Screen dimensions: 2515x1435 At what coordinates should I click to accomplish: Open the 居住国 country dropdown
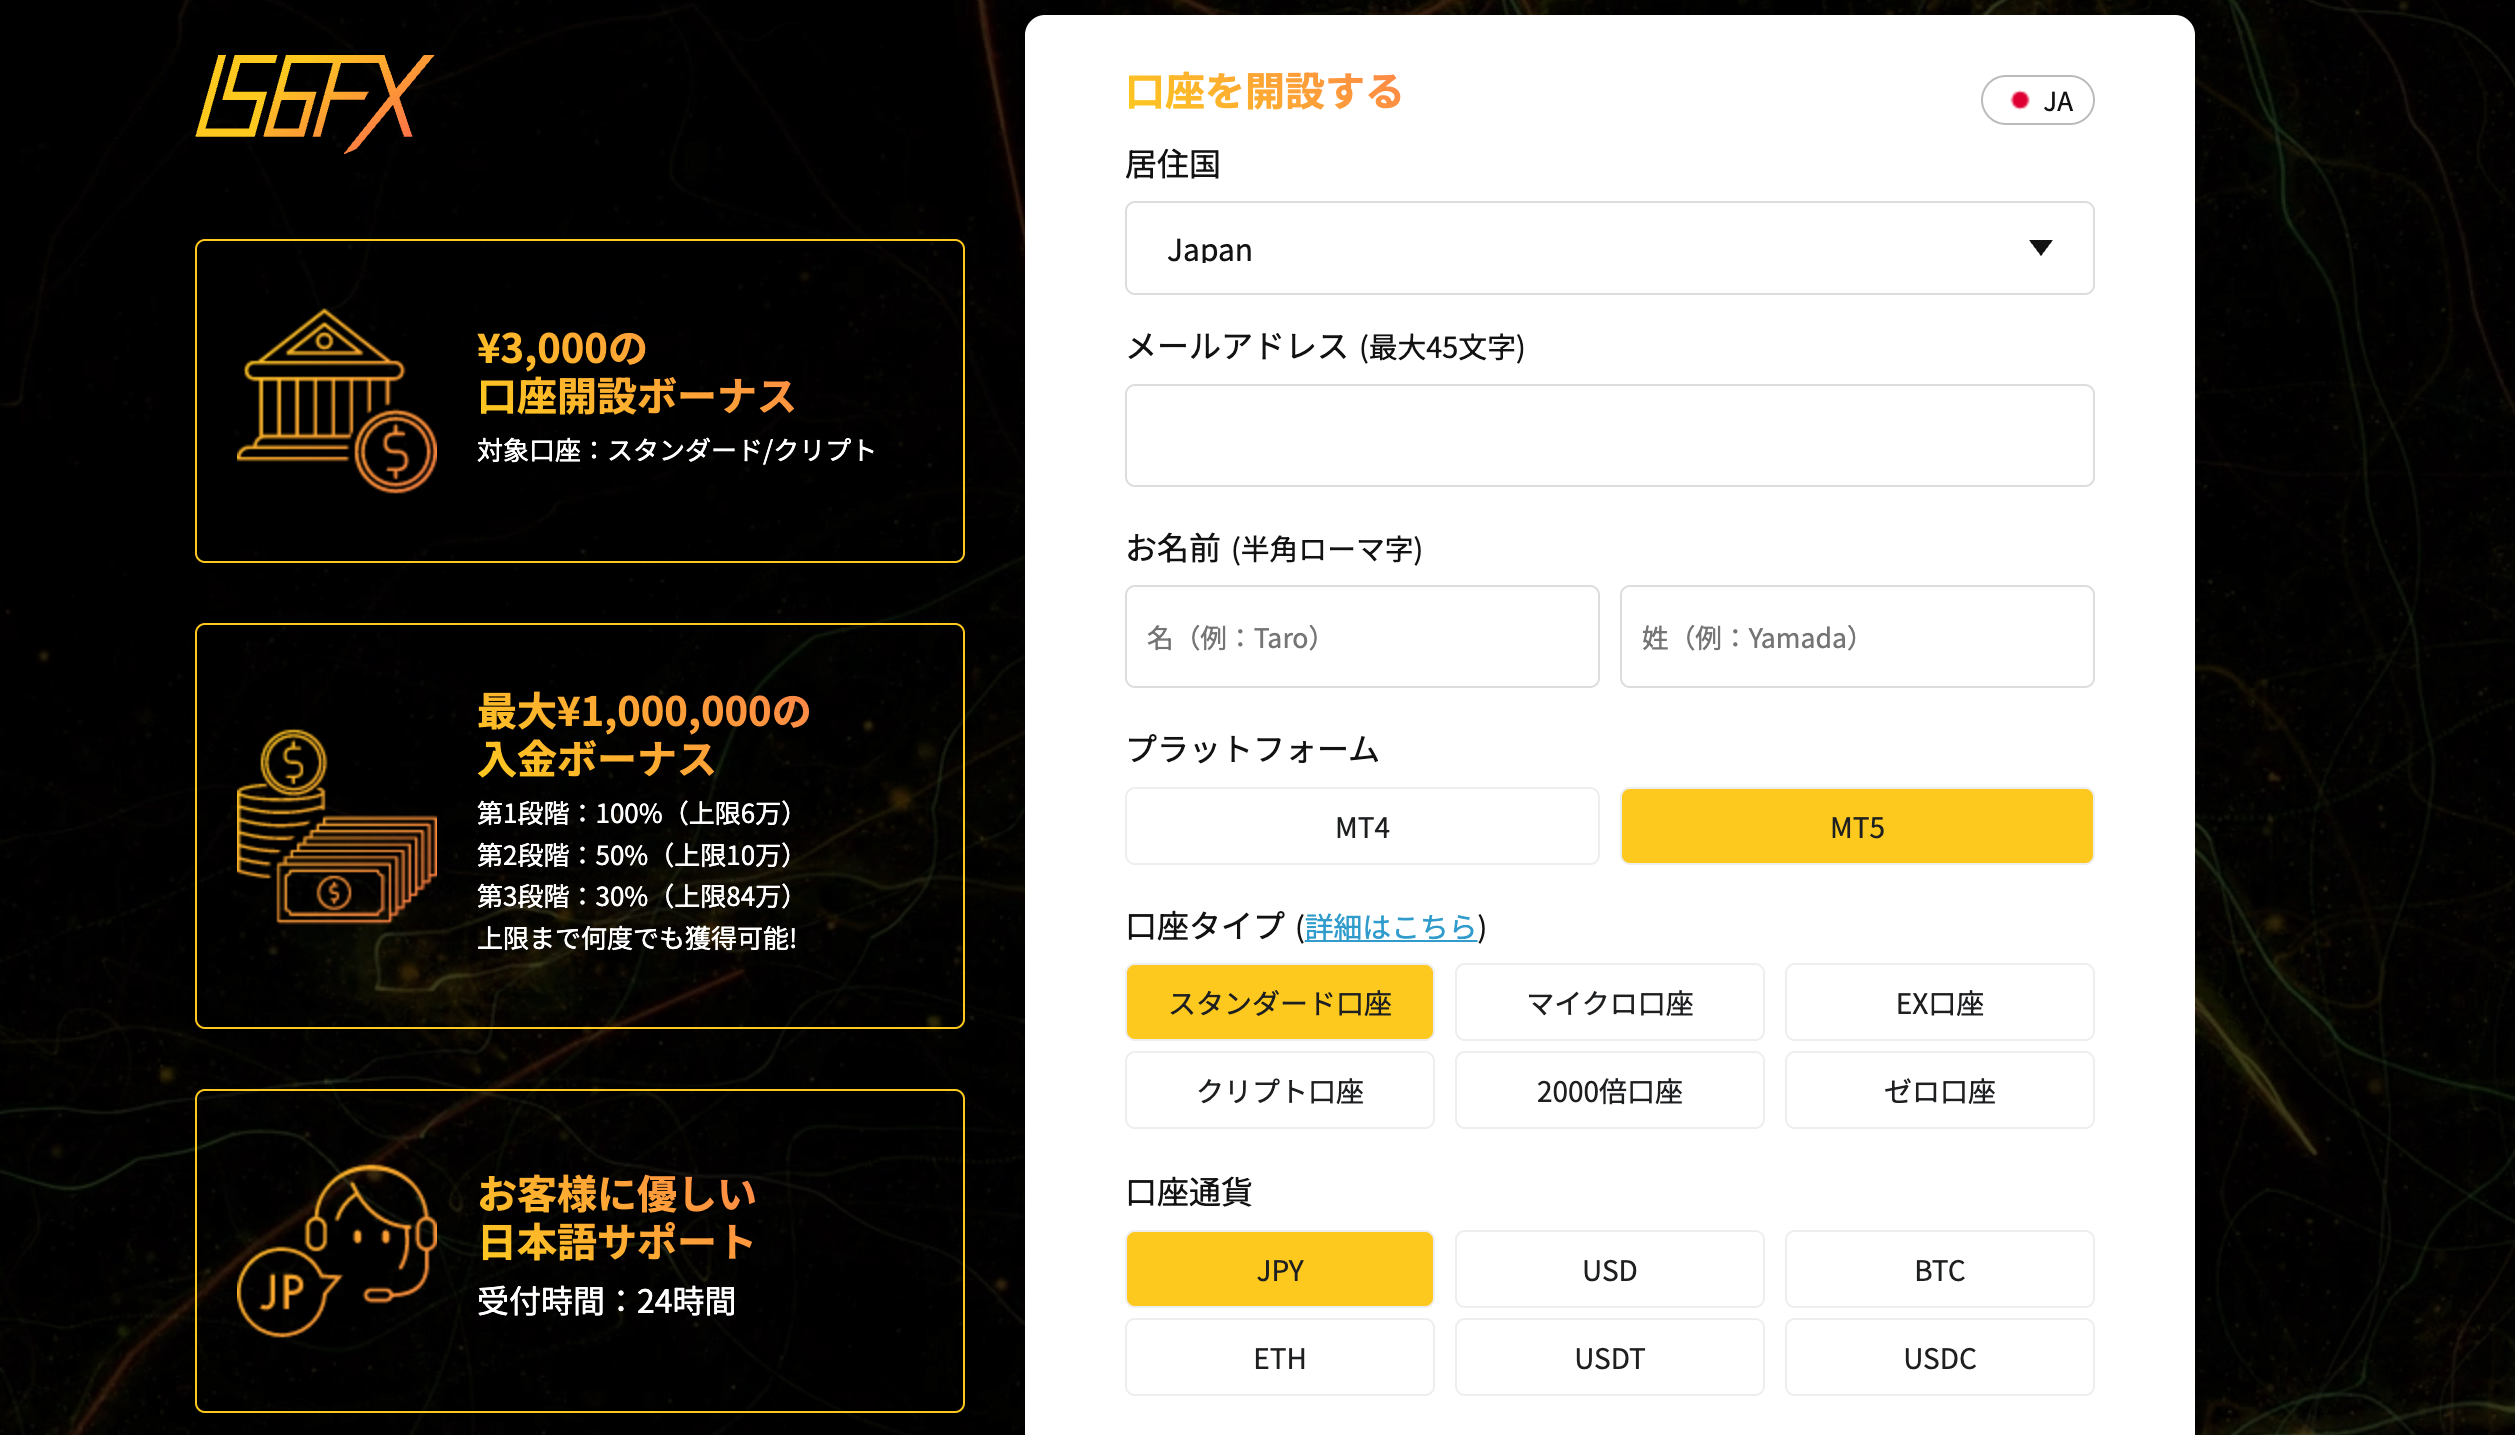tap(1608, 248)
